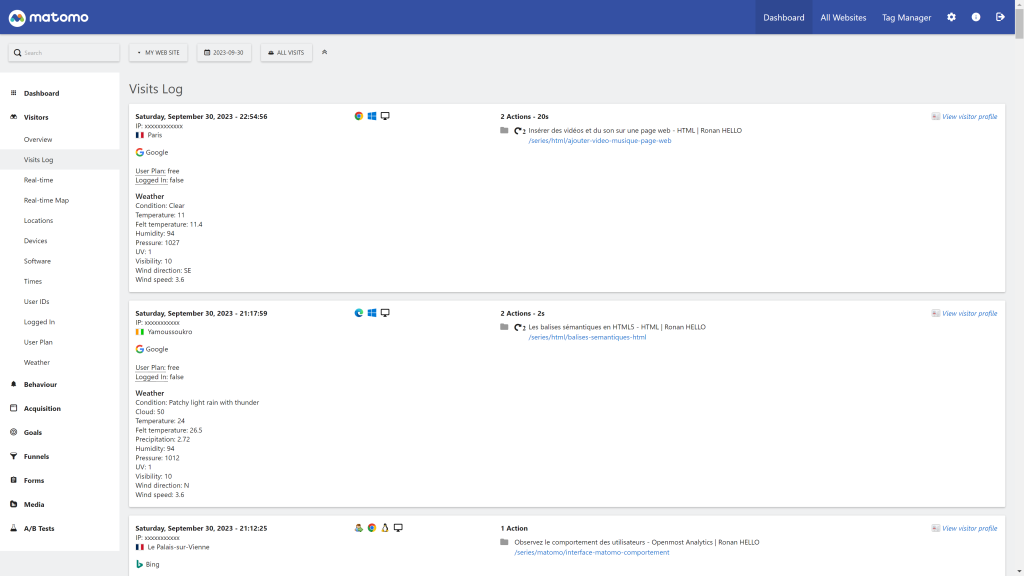The width and height of the screenshot is (1024, 576).
Task: Open the balises-semantiques-html page link
Action: coord(587,337)
